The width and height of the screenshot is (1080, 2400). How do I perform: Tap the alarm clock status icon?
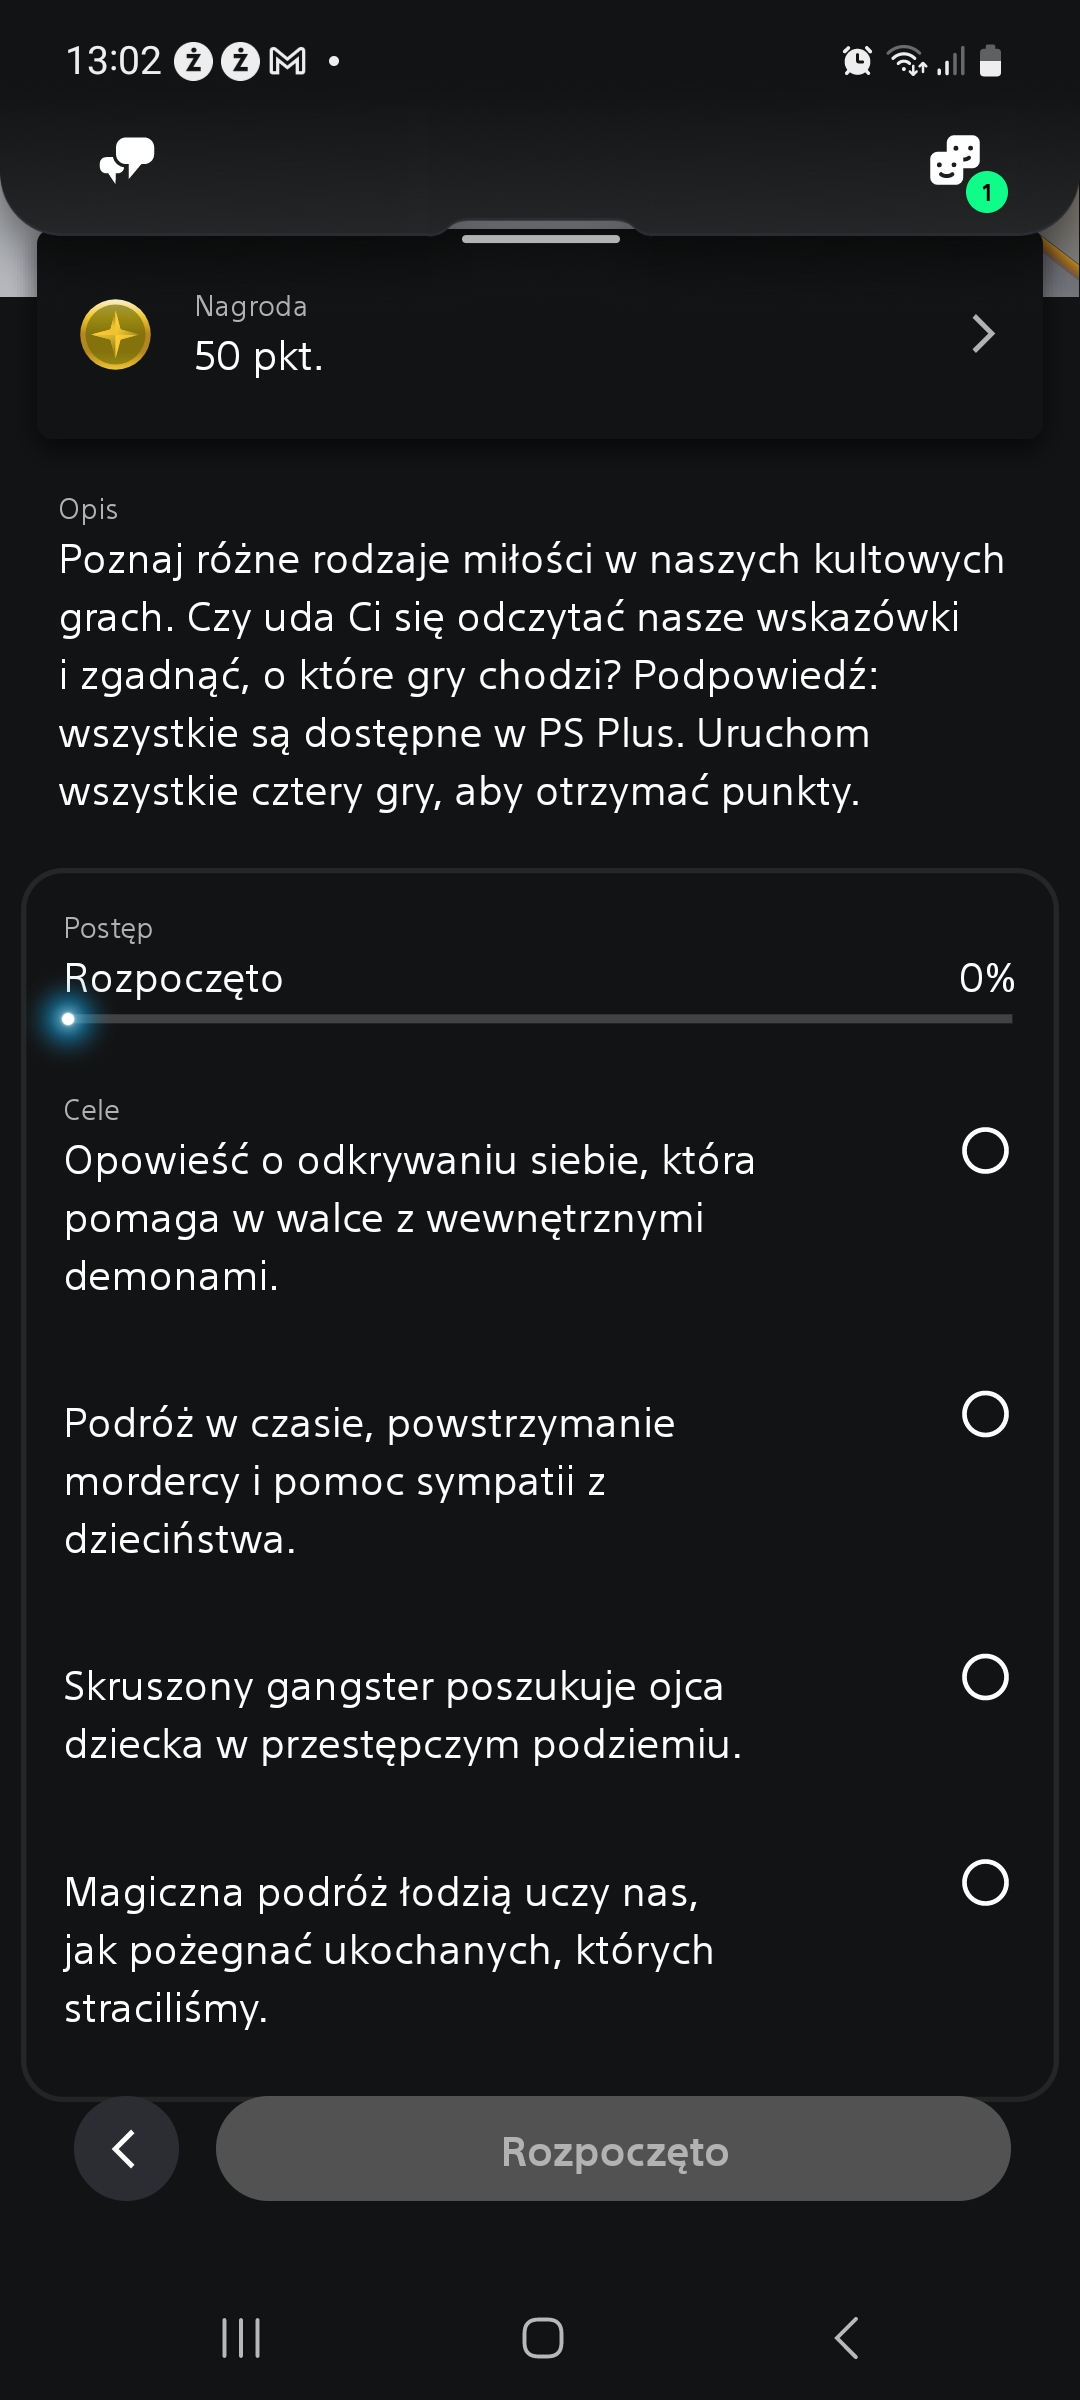point(857,62)
